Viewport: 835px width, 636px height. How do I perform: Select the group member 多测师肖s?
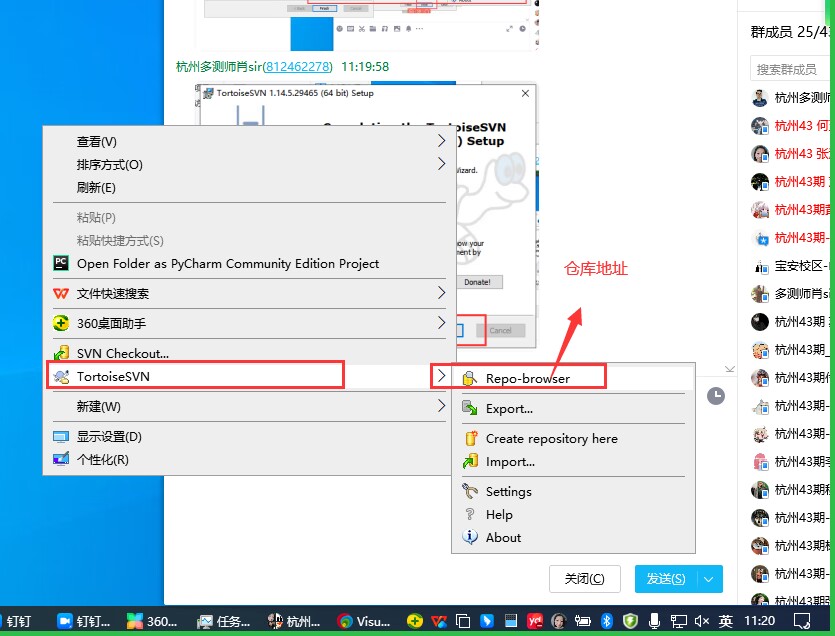tap(790, 293)
